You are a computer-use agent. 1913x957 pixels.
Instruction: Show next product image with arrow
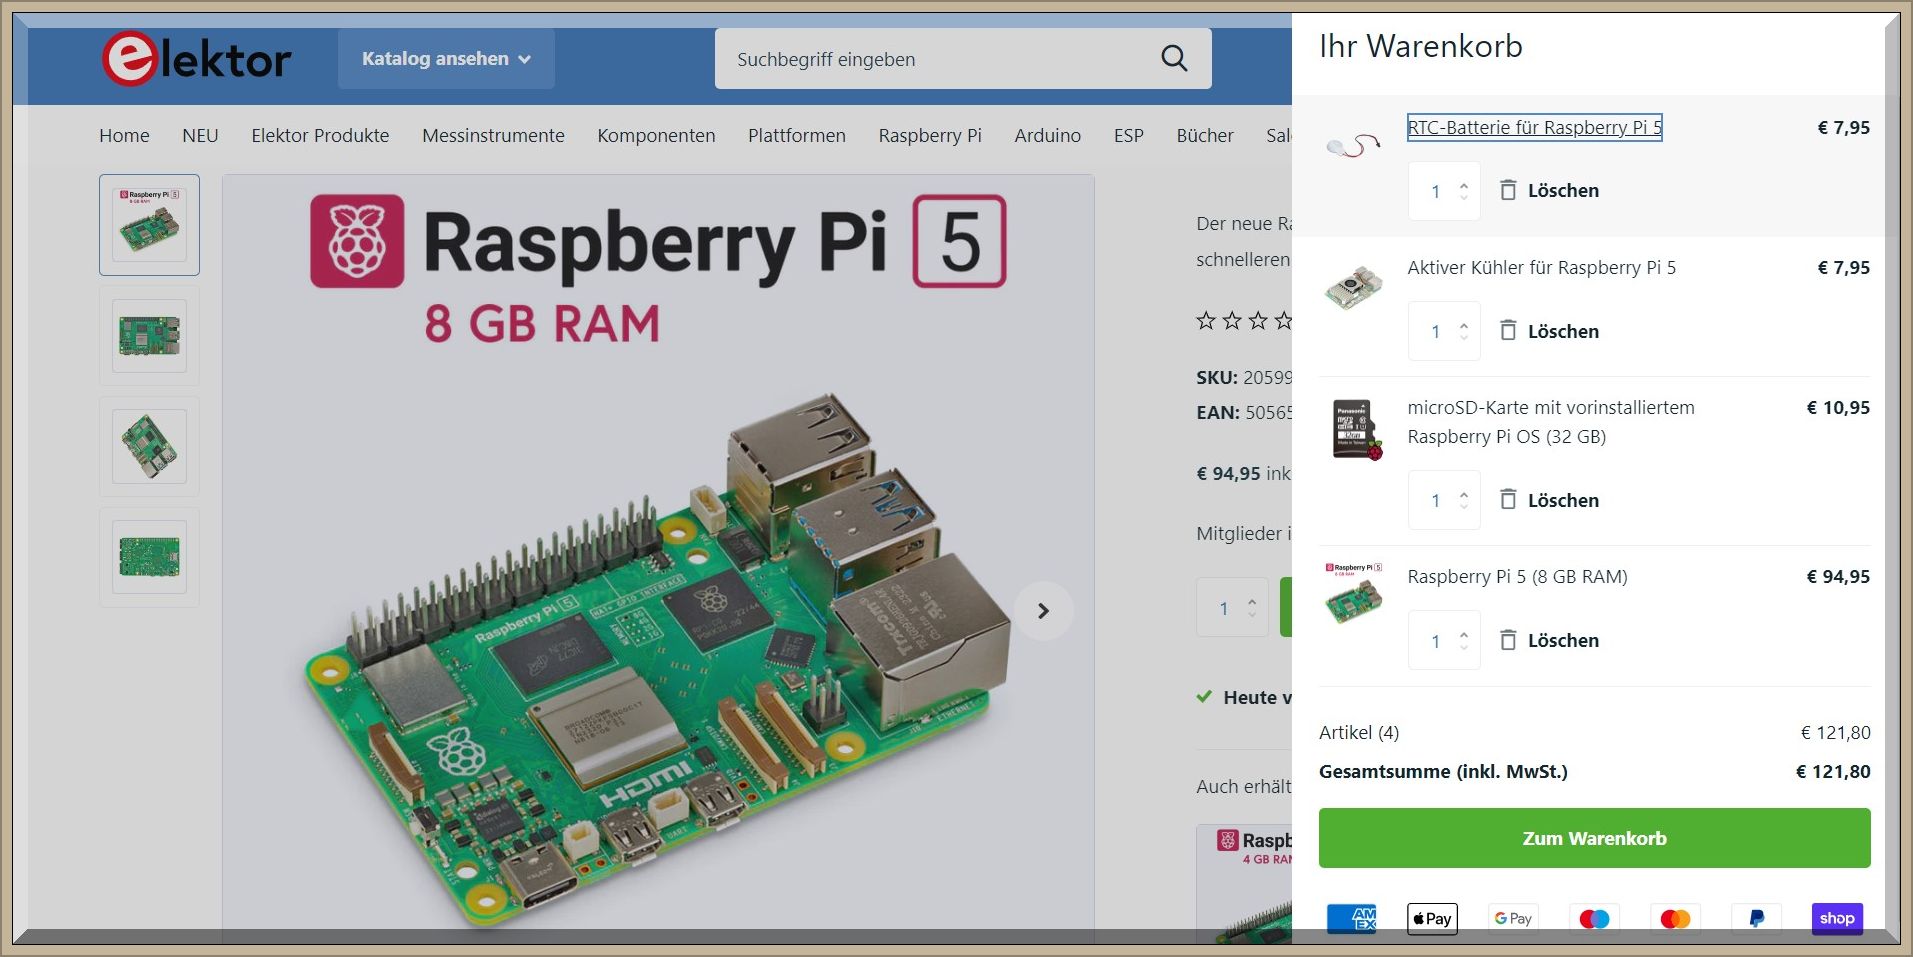click(1043, 610)
